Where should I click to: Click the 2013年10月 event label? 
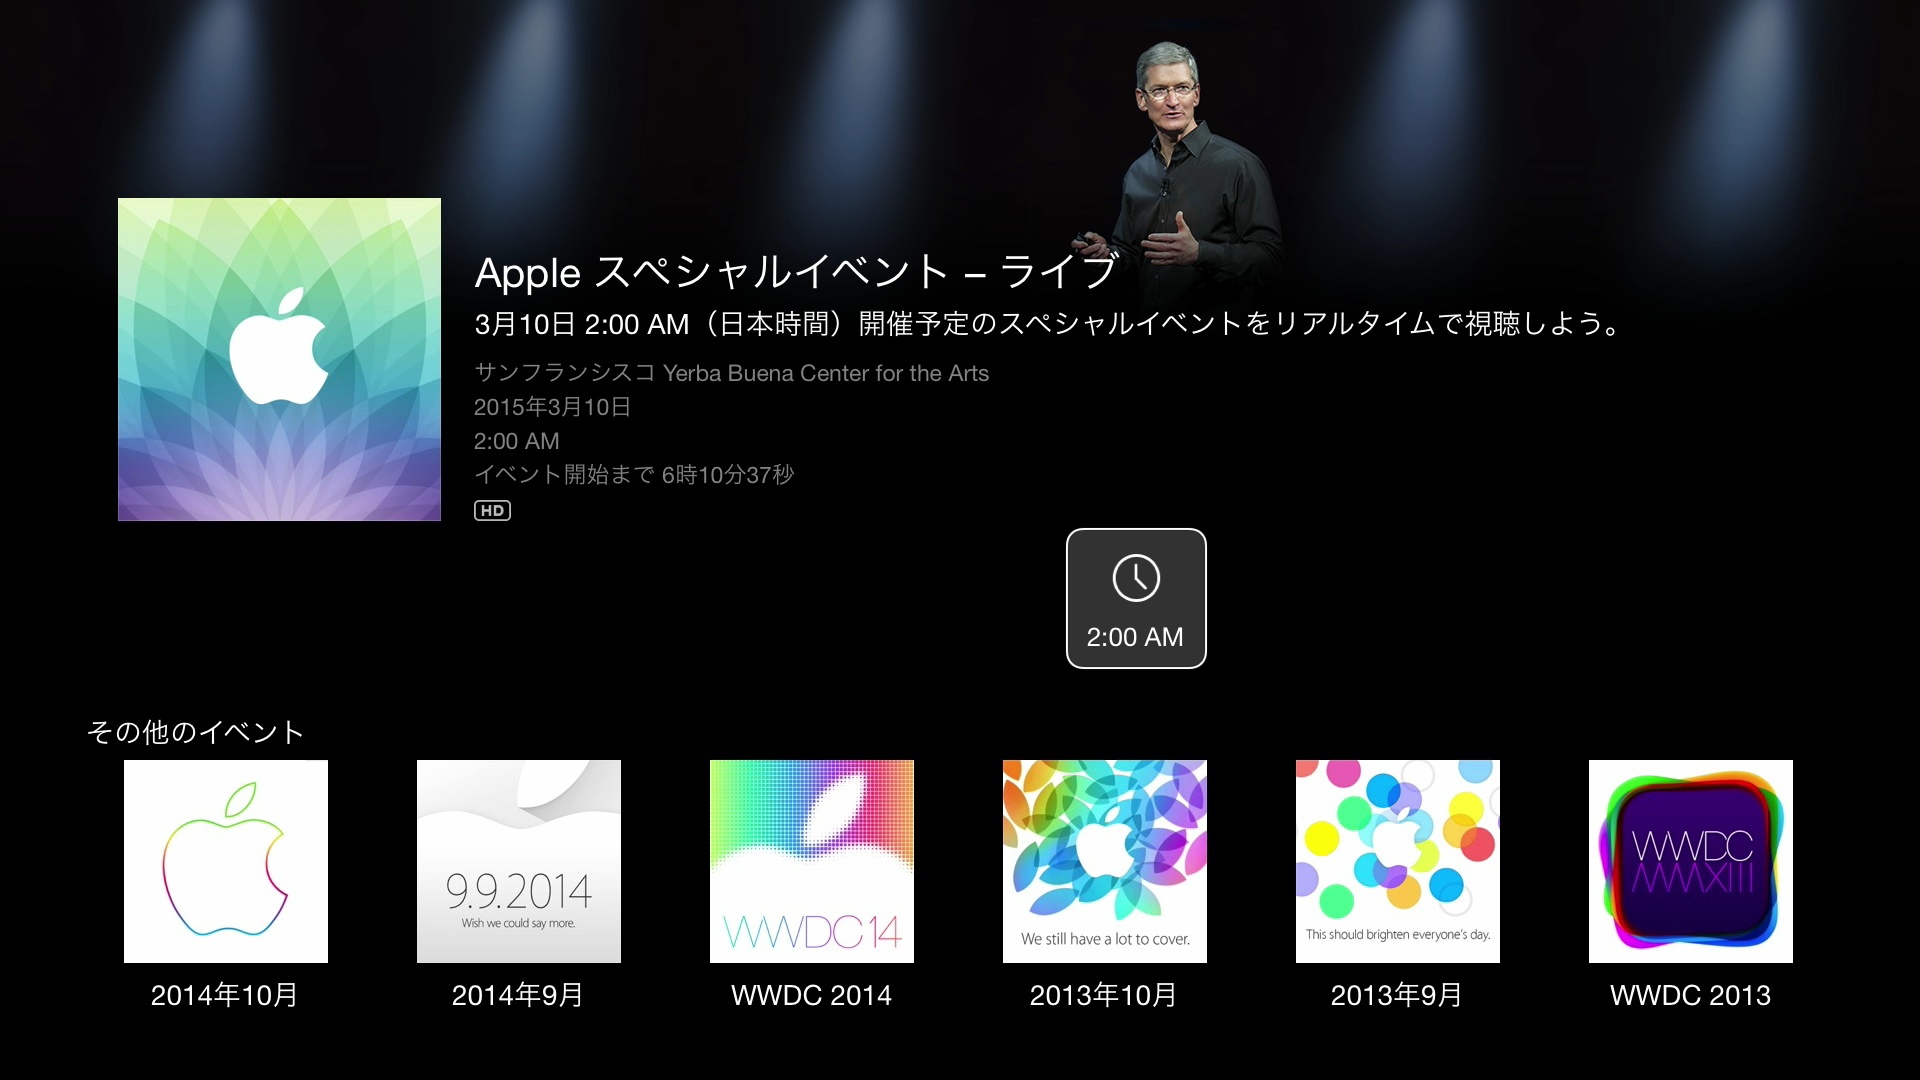click(x=1104, y=995)
